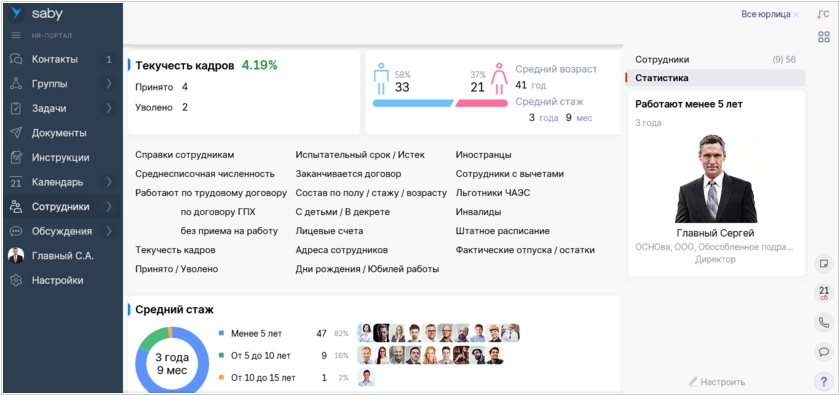Click the Задачи clipboard icon

pyautogui.click(x=16, y=109)
